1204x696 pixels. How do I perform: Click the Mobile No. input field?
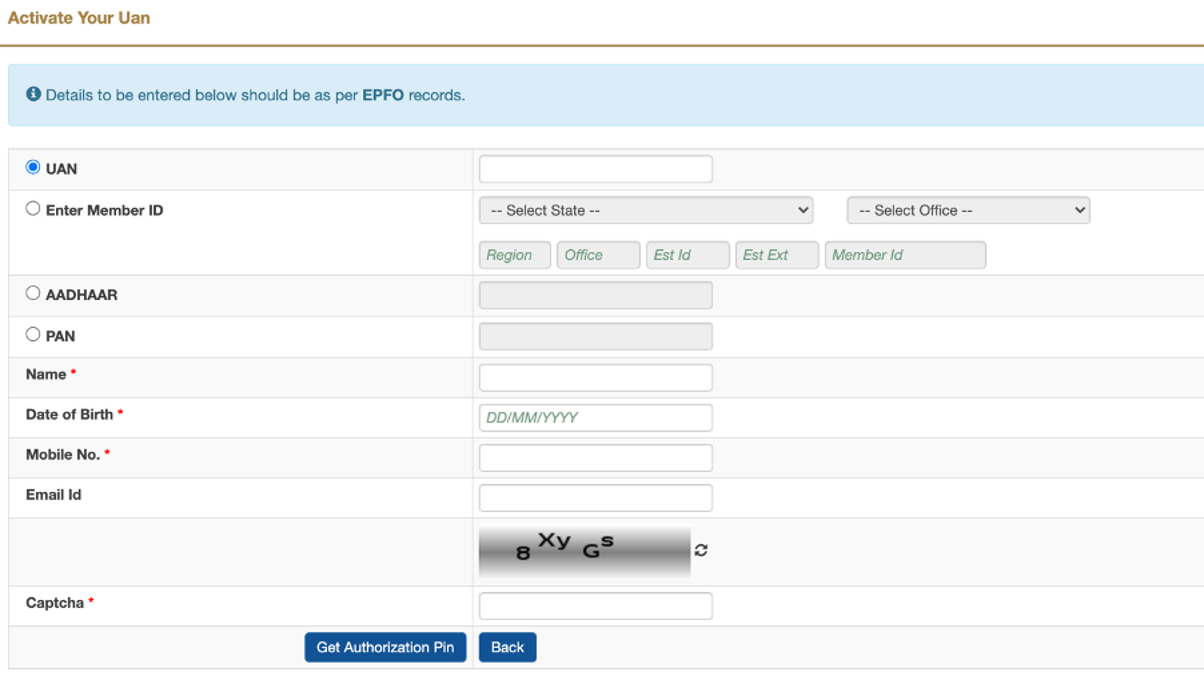595,457
